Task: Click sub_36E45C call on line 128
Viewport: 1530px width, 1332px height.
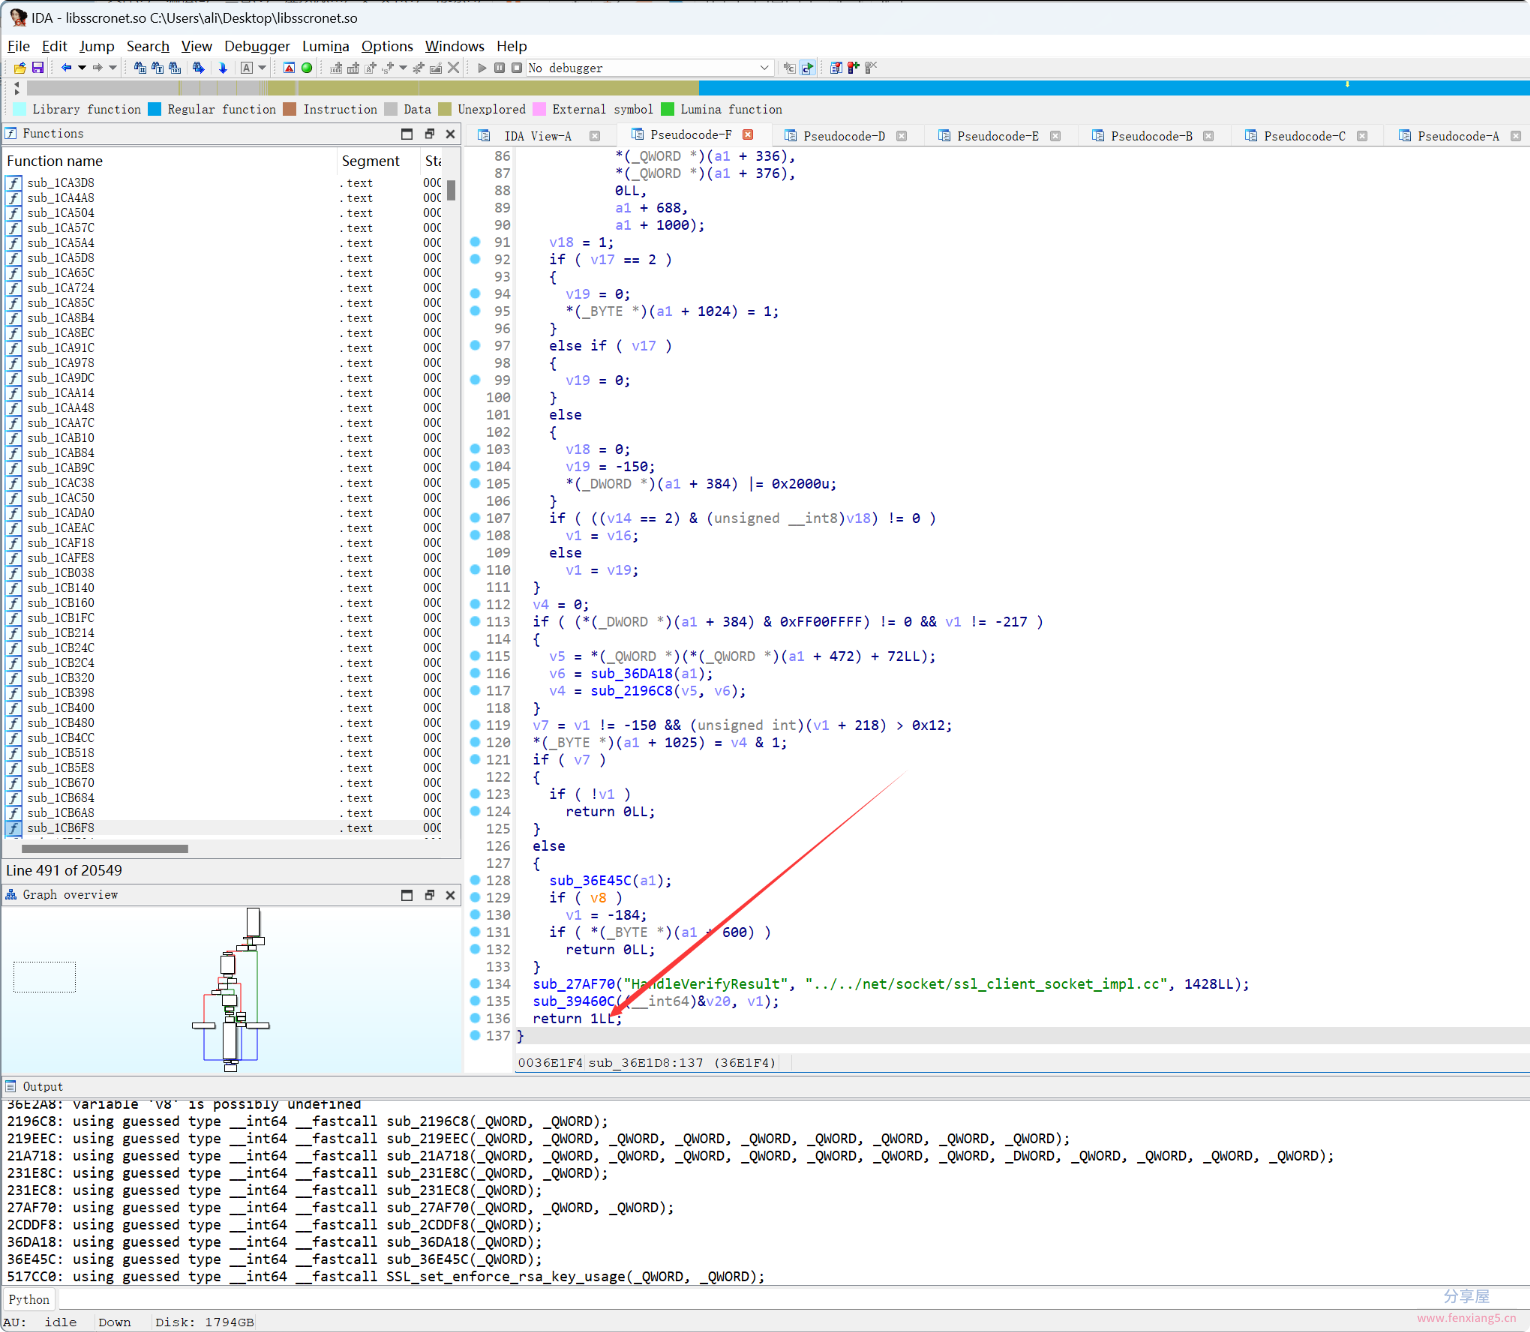Action: (590, 880)
